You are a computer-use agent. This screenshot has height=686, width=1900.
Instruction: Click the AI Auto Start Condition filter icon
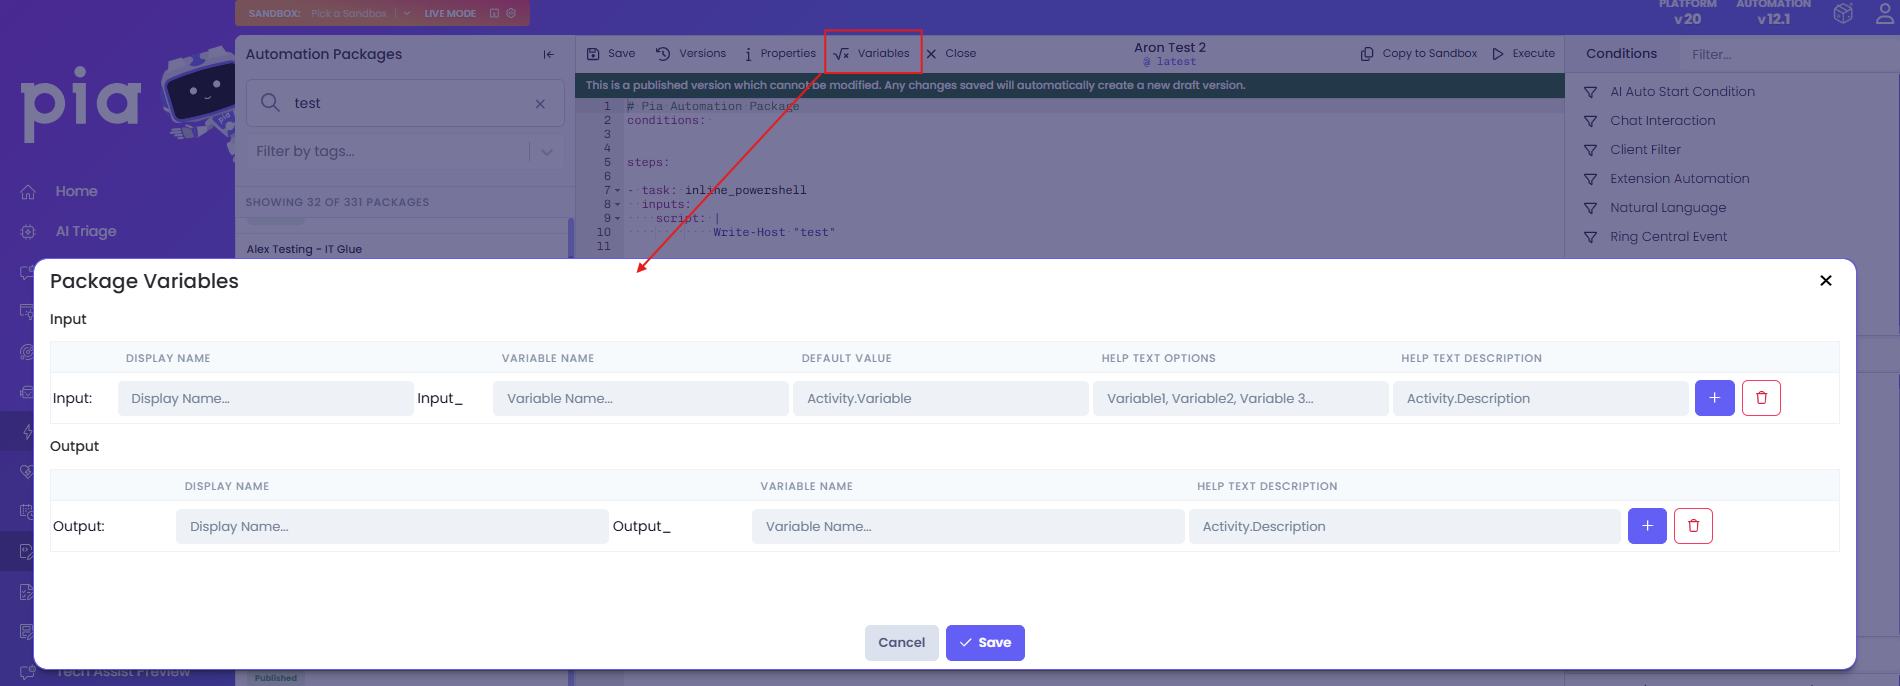click(1590, 92)
